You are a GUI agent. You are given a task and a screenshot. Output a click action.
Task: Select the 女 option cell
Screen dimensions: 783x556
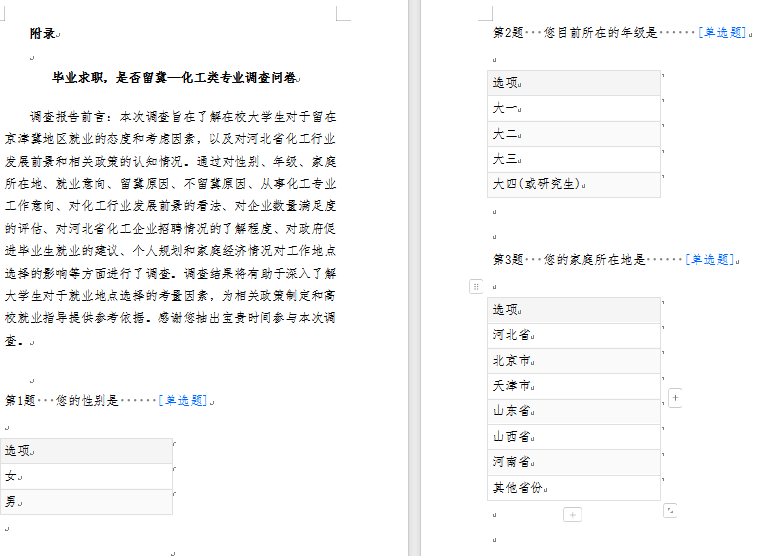pos(87,476)
